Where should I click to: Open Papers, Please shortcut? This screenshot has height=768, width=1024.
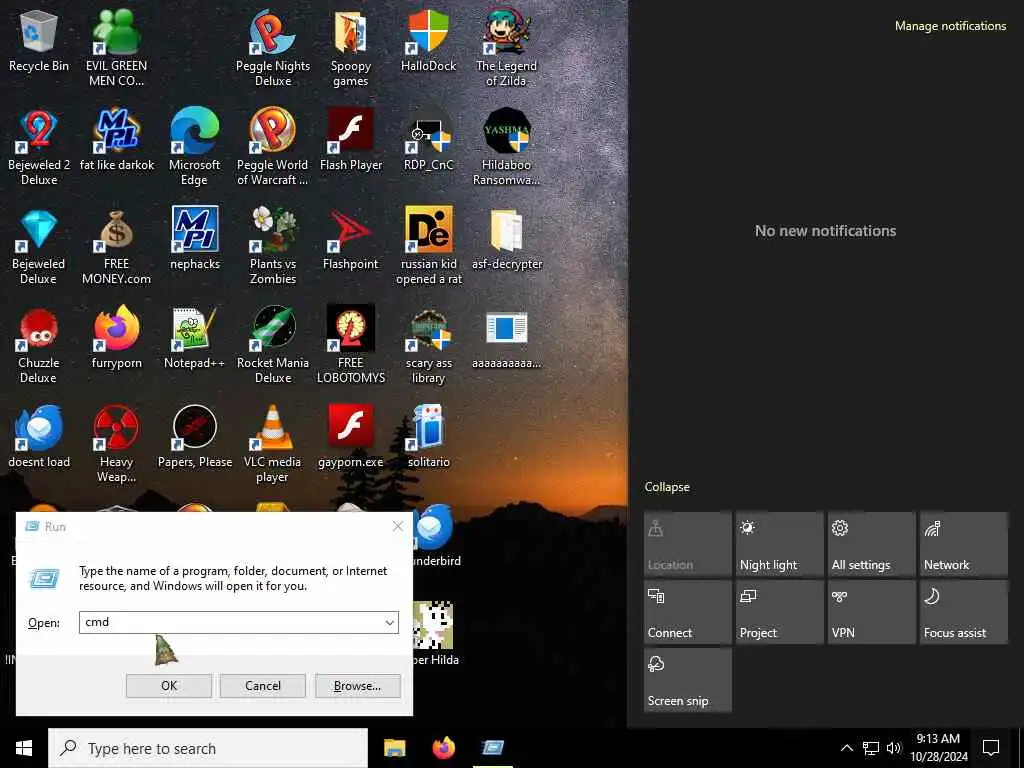(194, 437)
